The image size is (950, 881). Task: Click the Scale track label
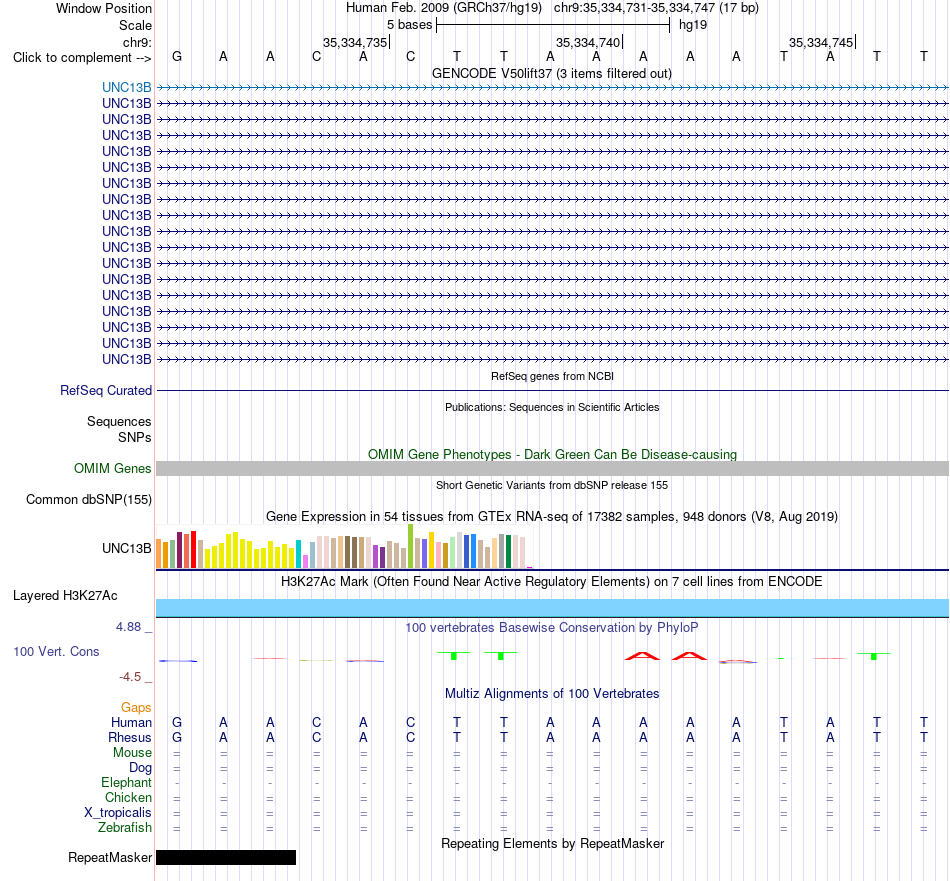pos(135,25)
